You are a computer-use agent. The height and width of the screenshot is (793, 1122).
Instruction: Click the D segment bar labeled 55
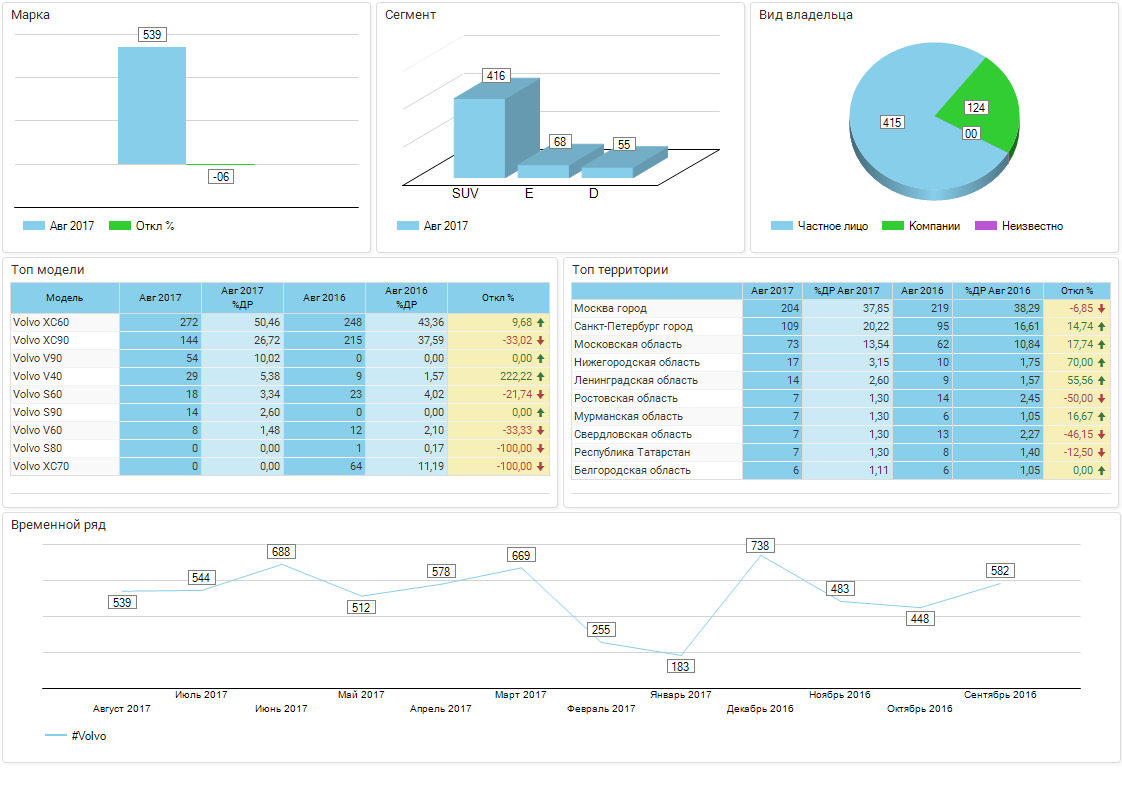[608, 173]
